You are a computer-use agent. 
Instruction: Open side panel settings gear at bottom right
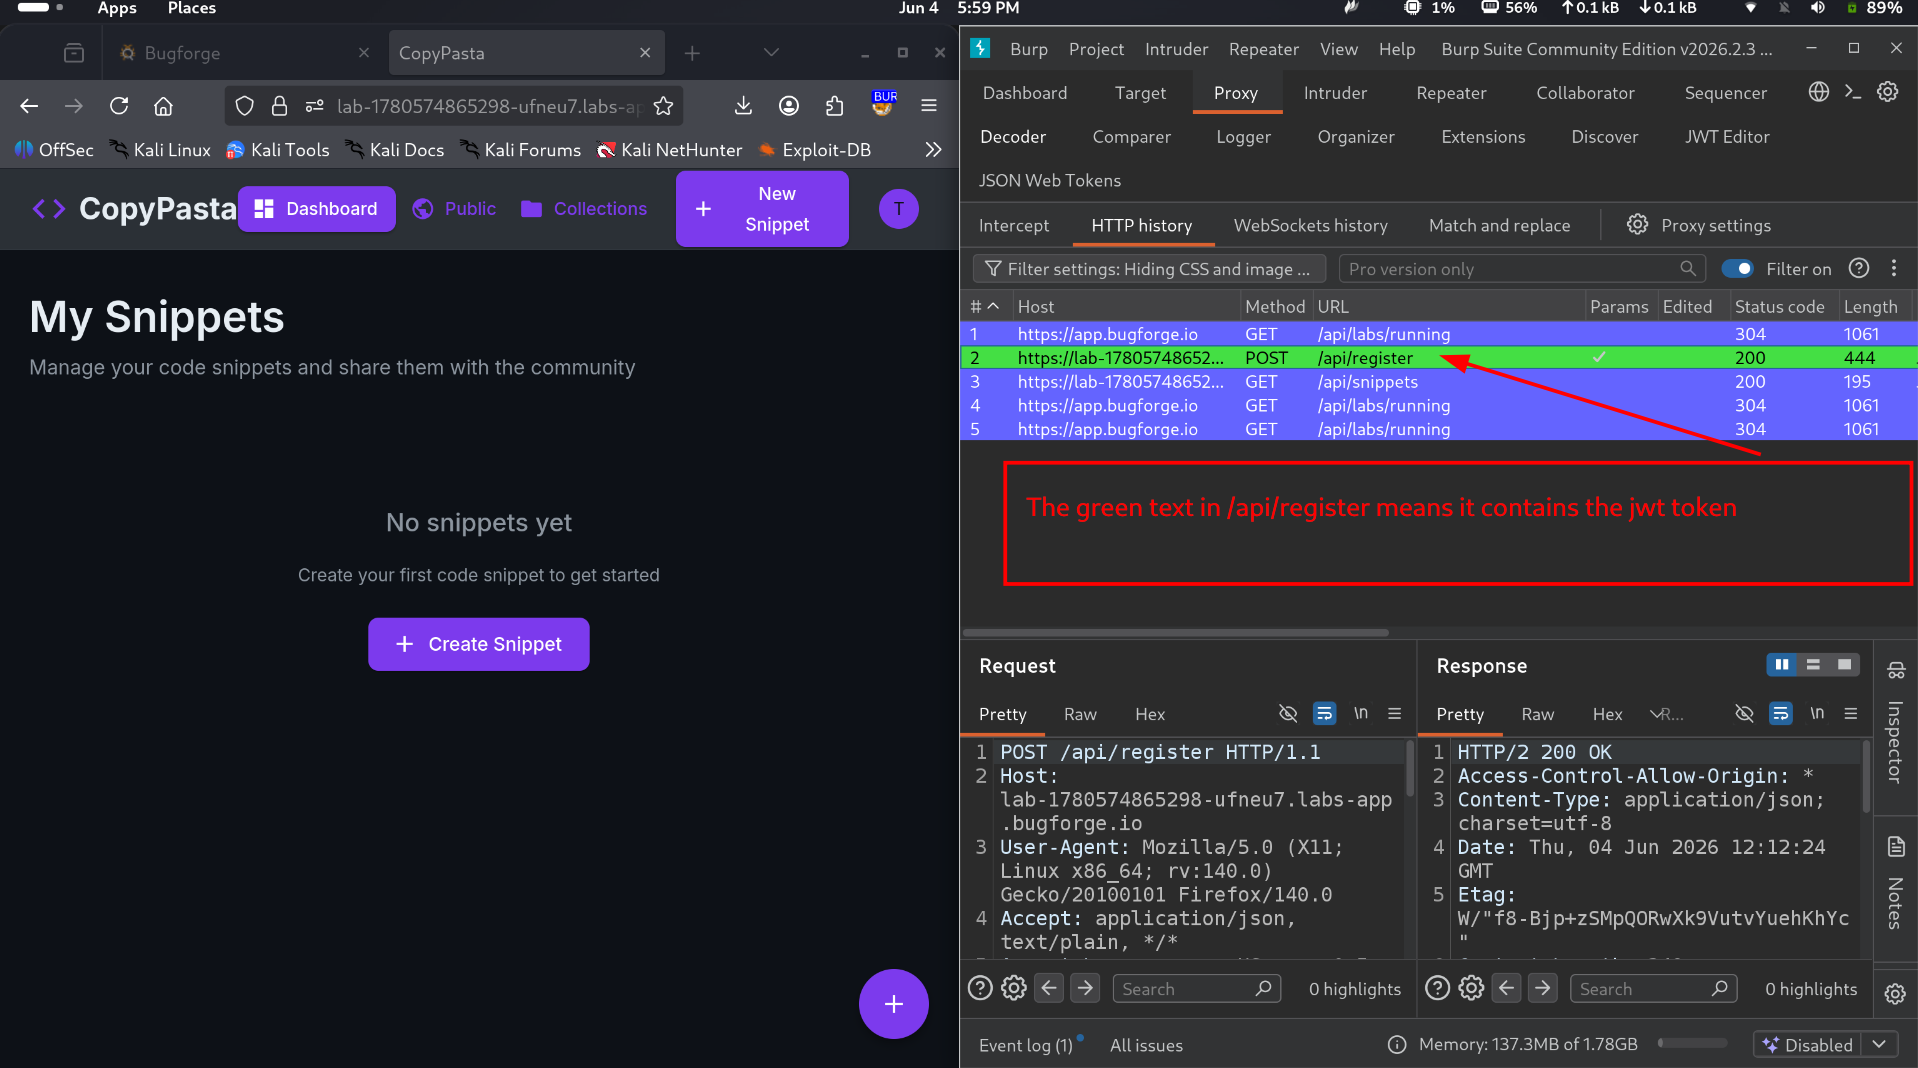(x=1895, y=994)
